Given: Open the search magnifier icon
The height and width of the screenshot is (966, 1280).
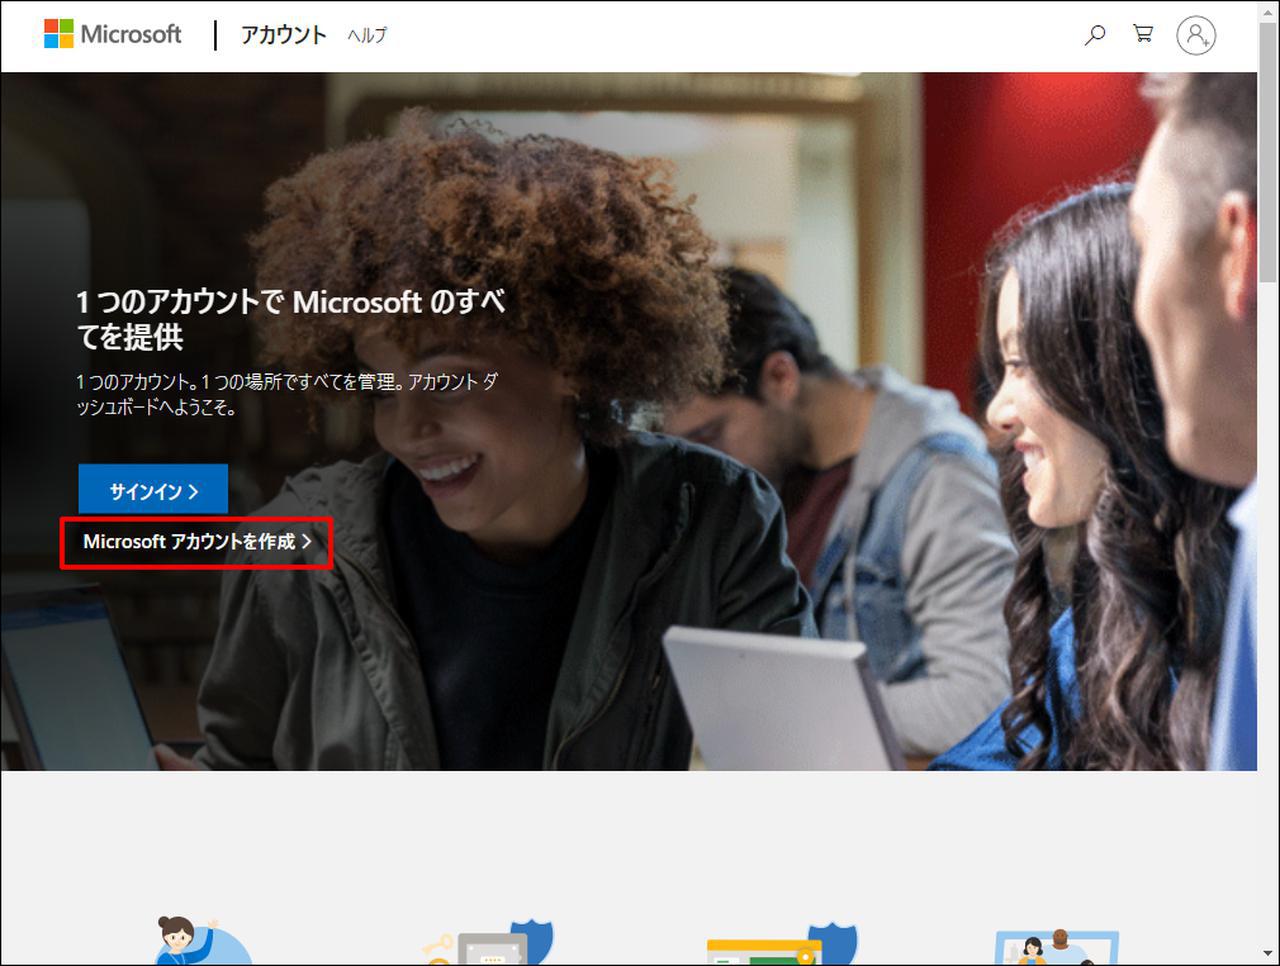Looking at the screenshot, I should [x=1095, y=35].
